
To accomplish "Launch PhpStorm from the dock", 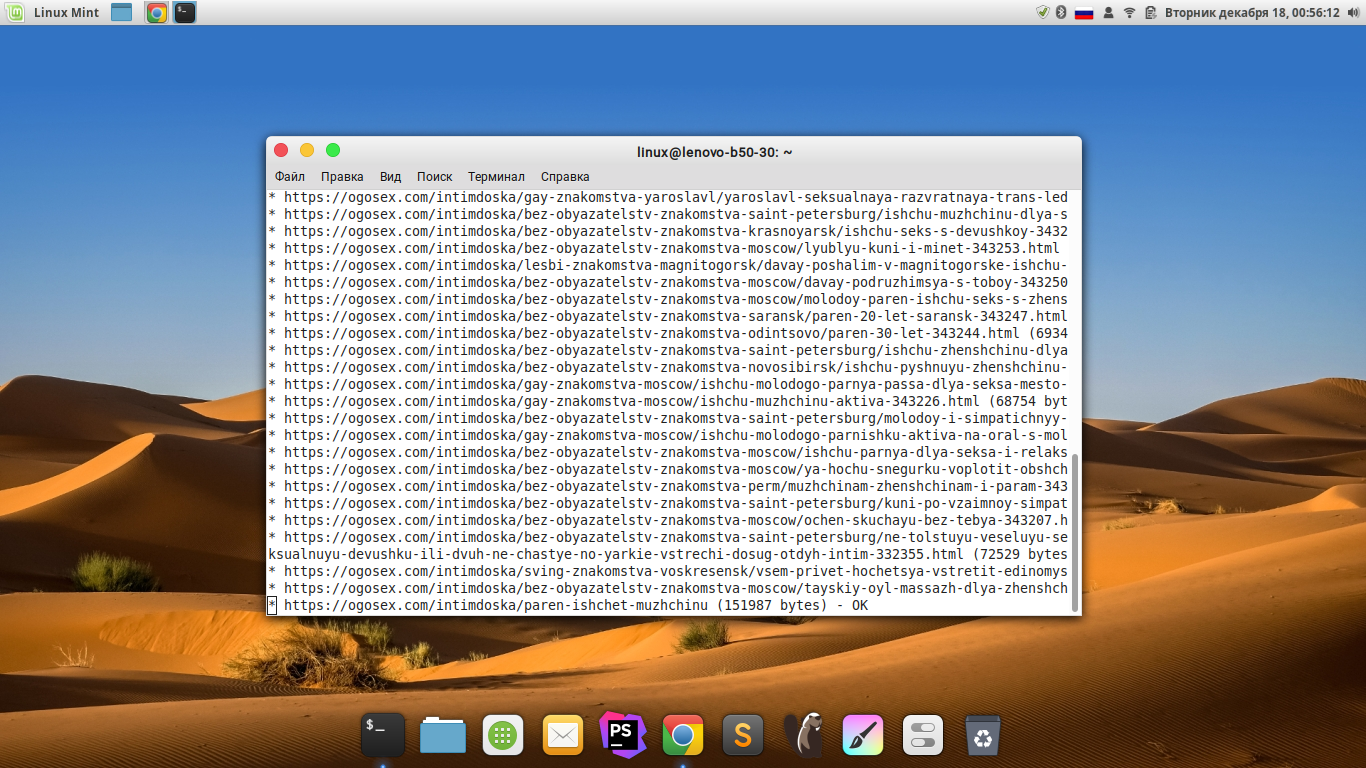I will (622, 735).
